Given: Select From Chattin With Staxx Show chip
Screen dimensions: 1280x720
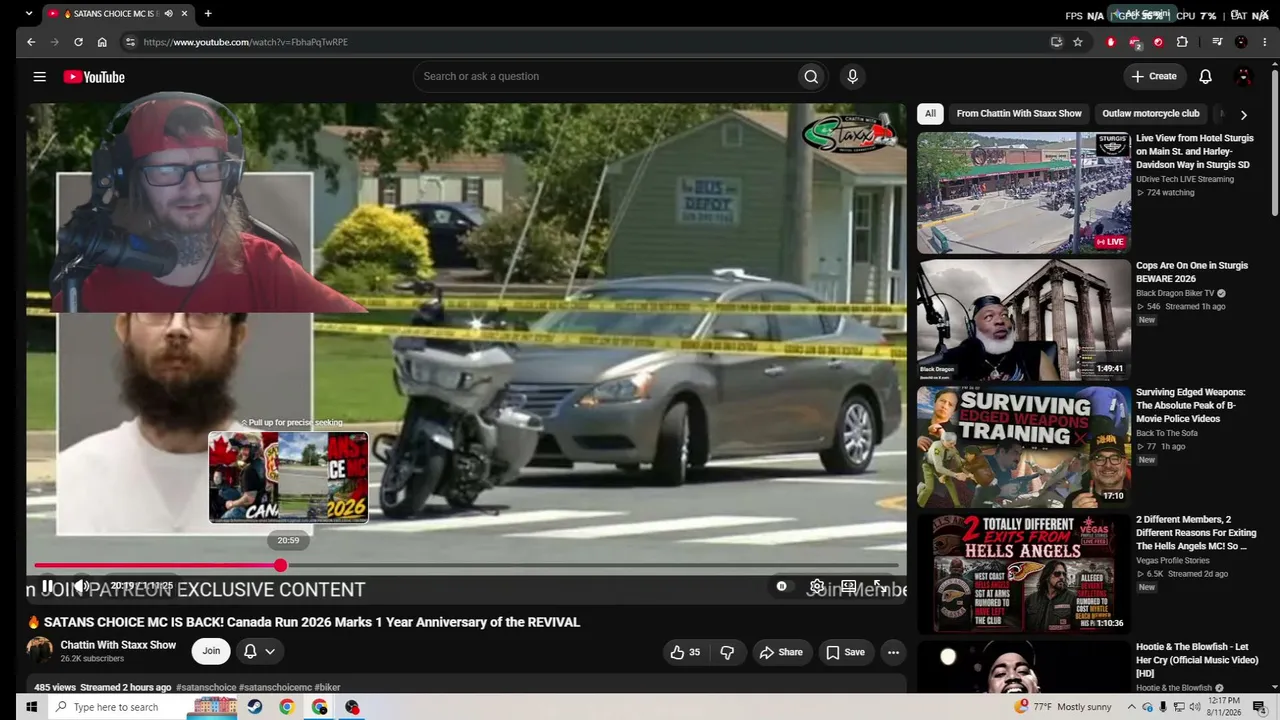Looking at the screenshot, I should click(1019, 114).
